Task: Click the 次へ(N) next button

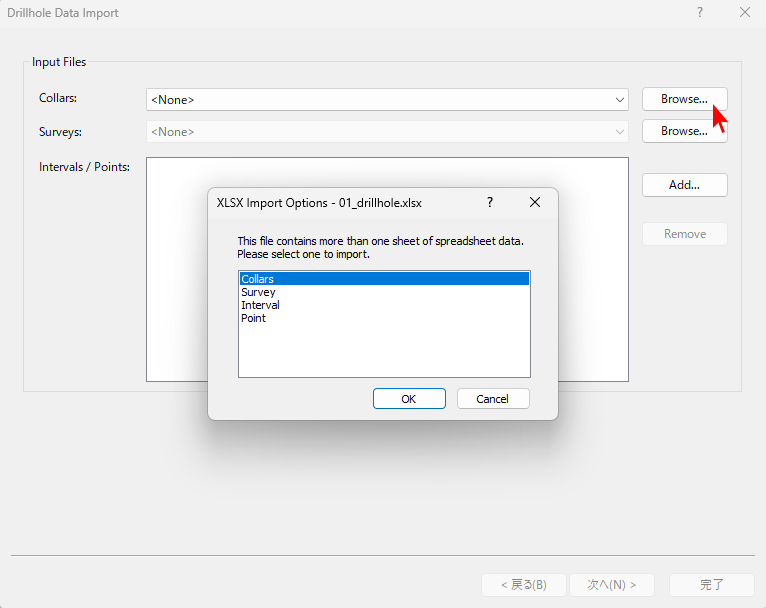Action: pos(611,584)
